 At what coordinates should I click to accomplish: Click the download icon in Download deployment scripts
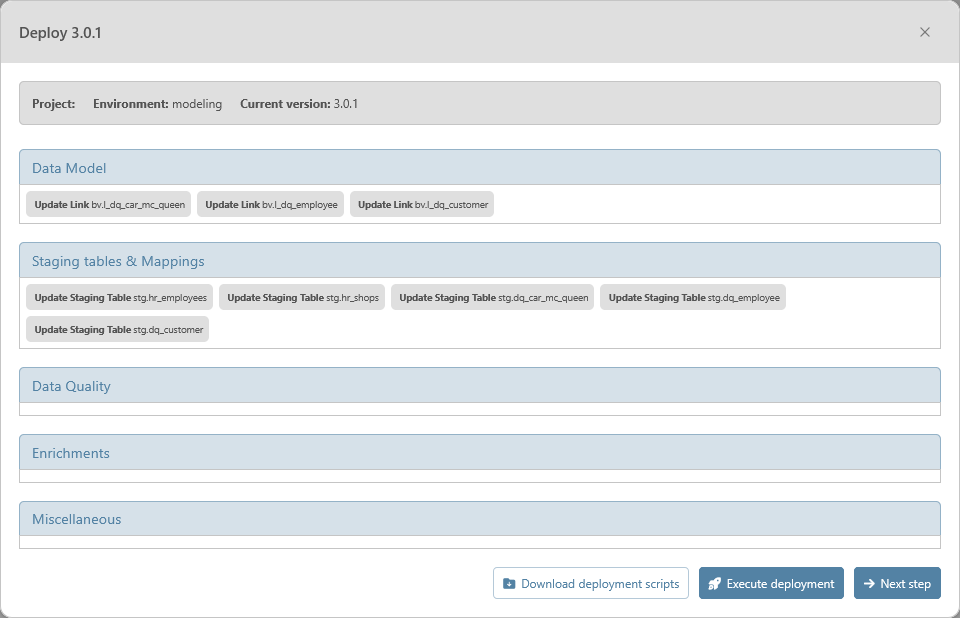point(509,584)
